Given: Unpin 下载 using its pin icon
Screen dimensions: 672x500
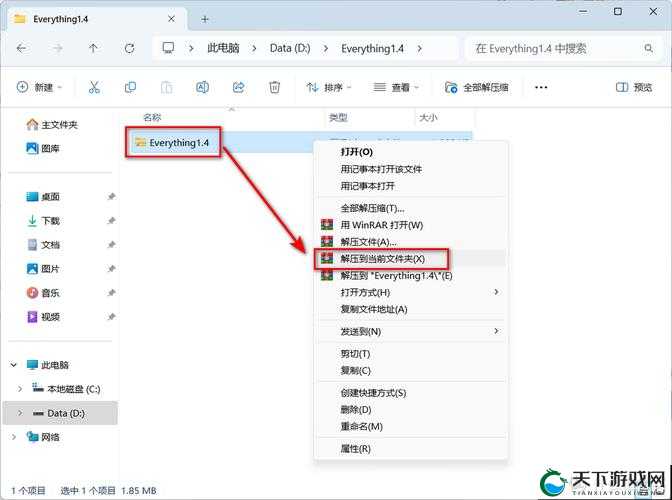Looking at the screenshot, I should 111,221.
